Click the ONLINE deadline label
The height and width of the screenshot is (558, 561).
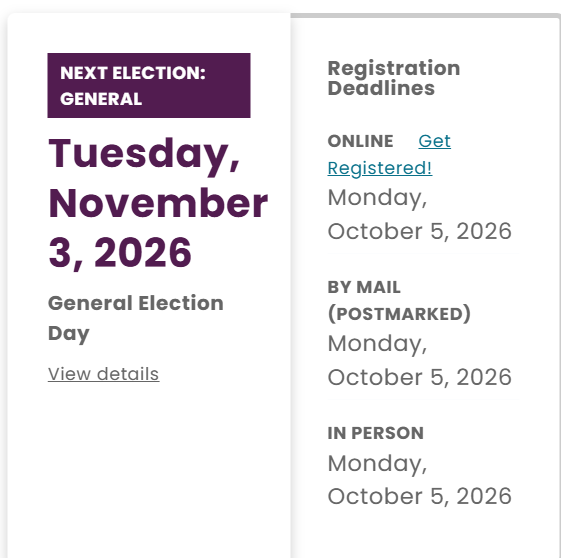pos(360,141)
